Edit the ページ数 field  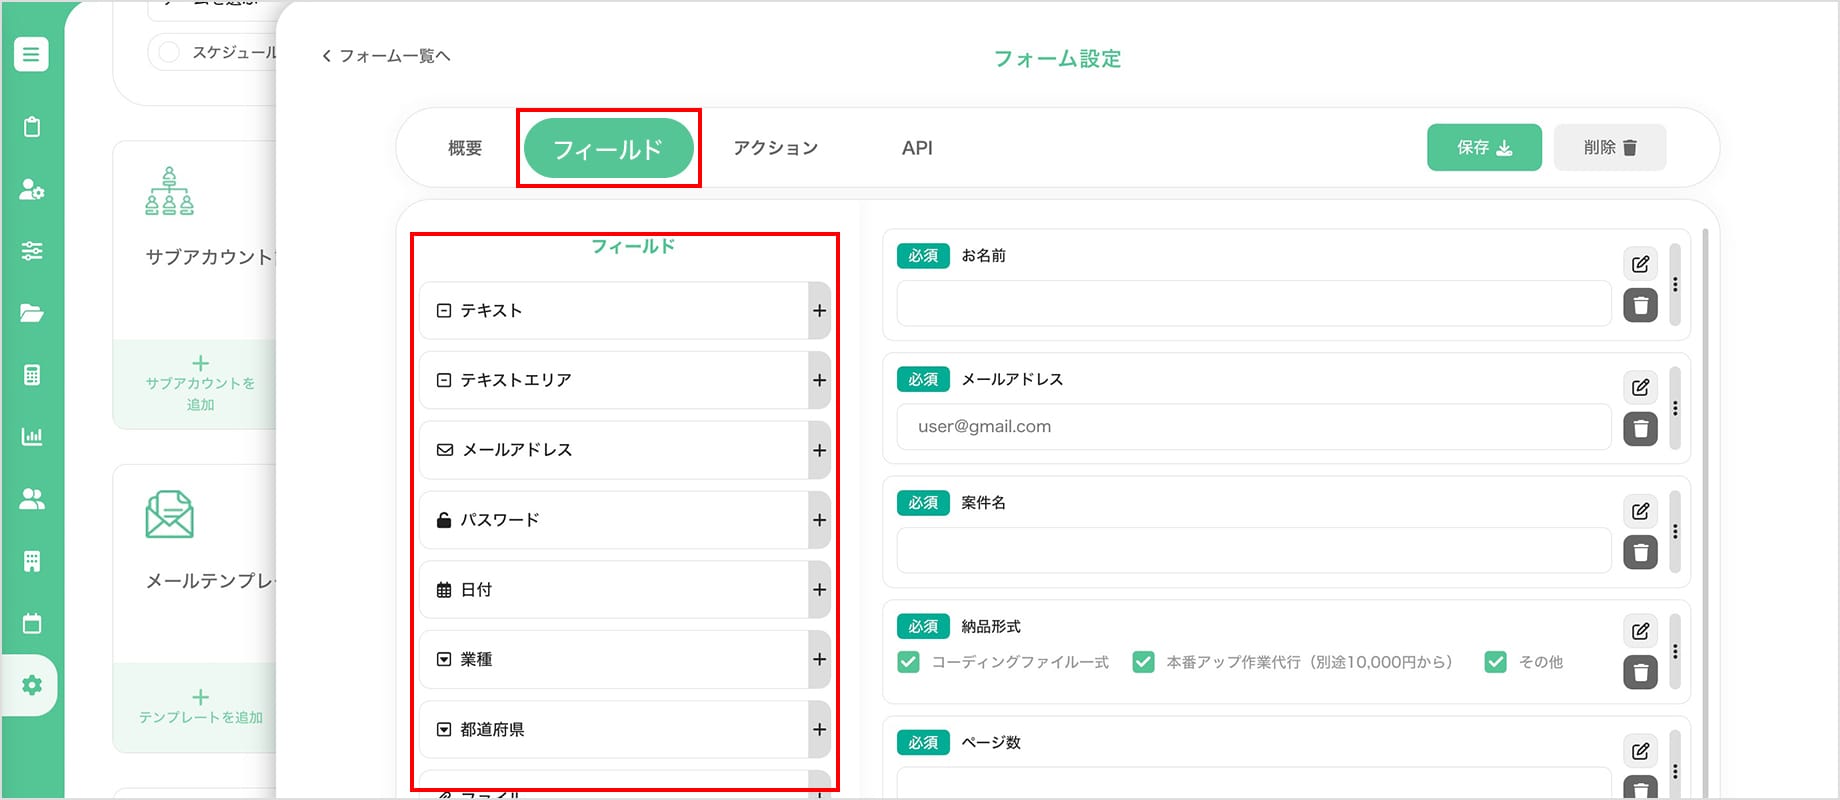click(1640, 751)
